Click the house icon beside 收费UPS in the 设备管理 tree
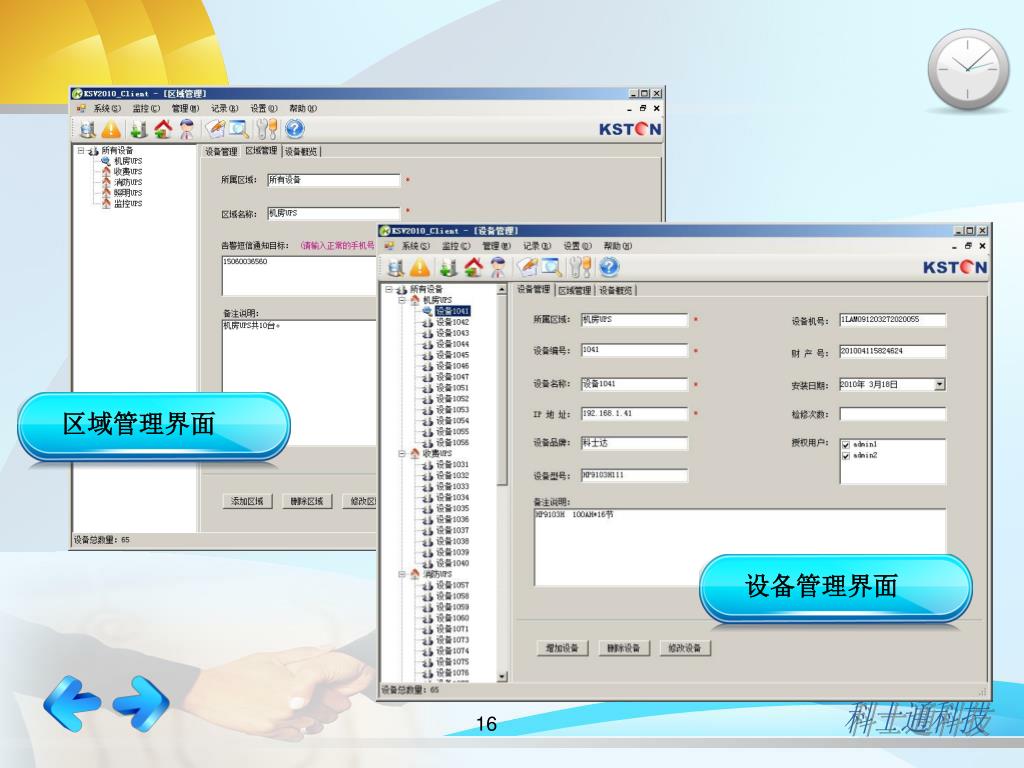 pos(415,453)
